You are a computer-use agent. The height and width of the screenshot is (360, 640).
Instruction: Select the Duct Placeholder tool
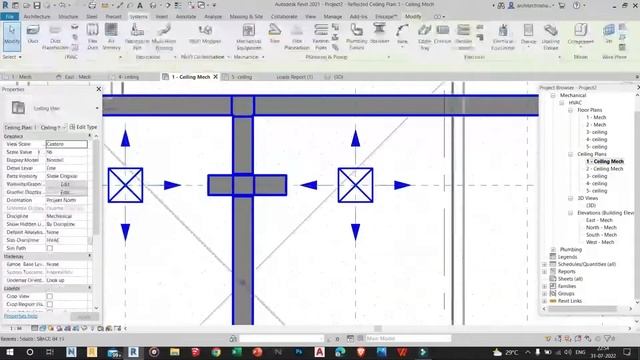(x=55, y=37)
